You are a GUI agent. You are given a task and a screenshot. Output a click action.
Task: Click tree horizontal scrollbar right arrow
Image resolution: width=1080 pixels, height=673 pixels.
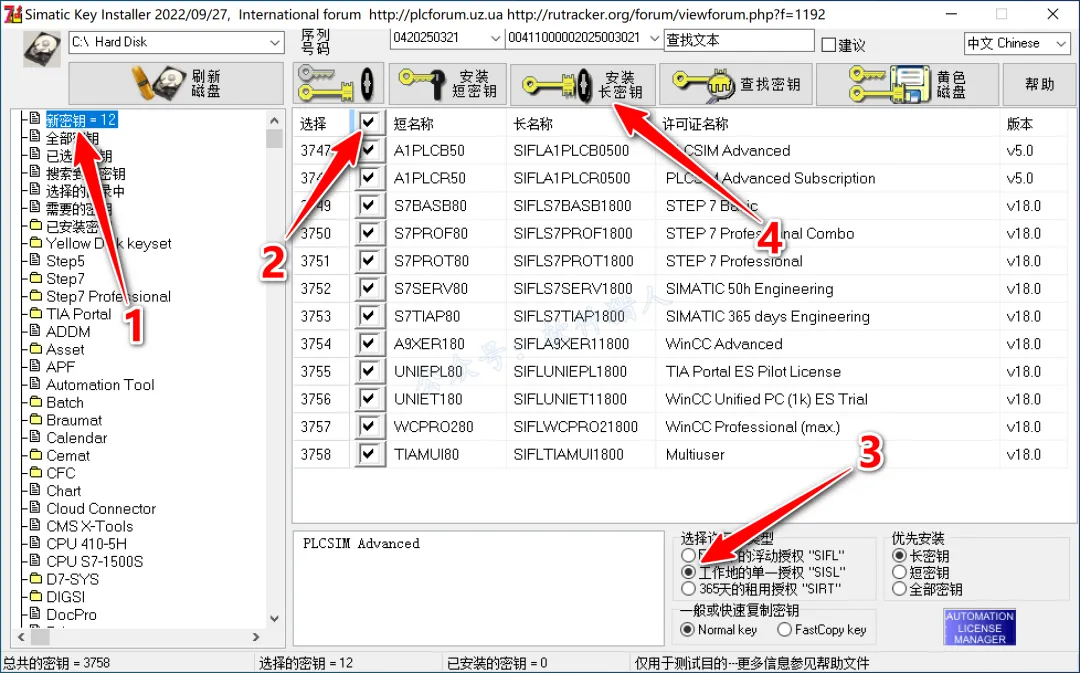click(256, 637)
